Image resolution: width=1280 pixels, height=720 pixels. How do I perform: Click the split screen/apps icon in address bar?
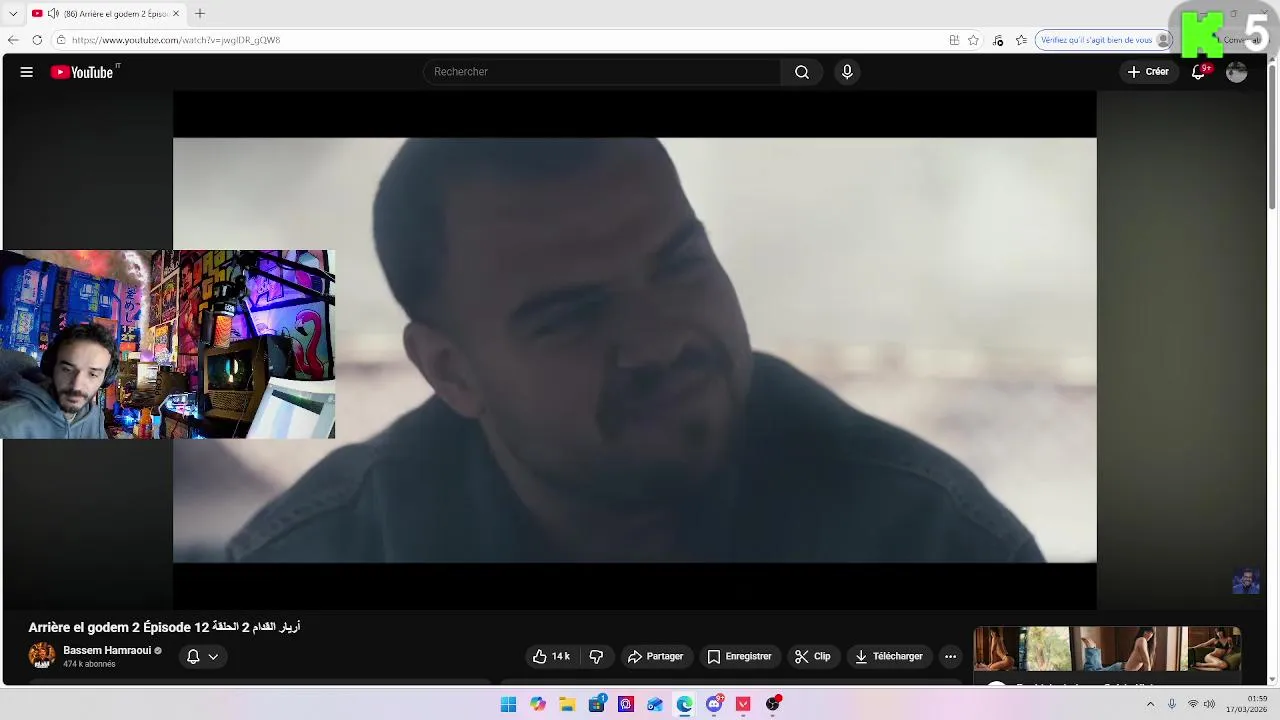[954, 40]
